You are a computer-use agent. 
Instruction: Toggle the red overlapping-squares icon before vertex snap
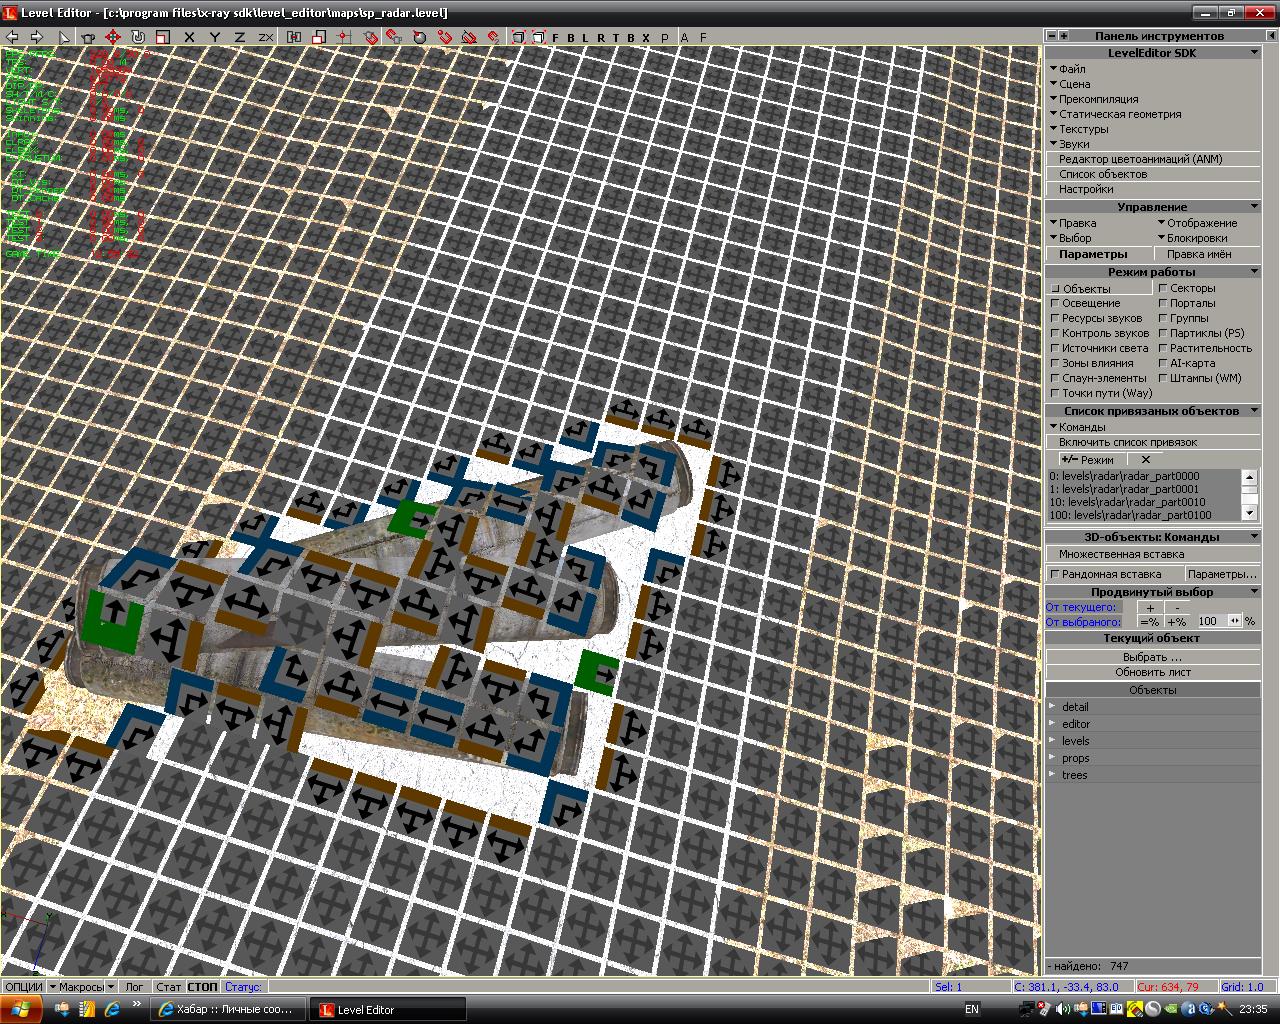coord(319,37)
